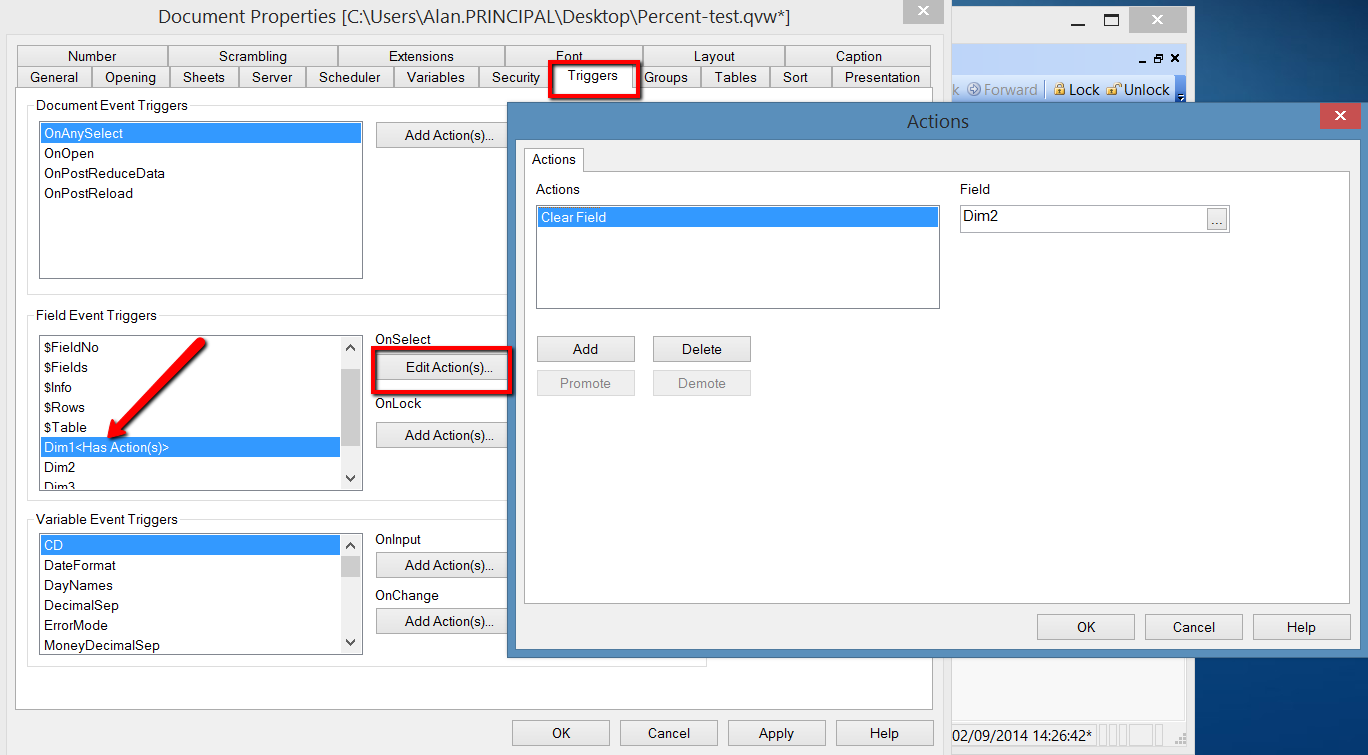The height and width of the screenshot is (755, 1368).
Task: Select $Table in the field triggers list
Action: (190, 427)
